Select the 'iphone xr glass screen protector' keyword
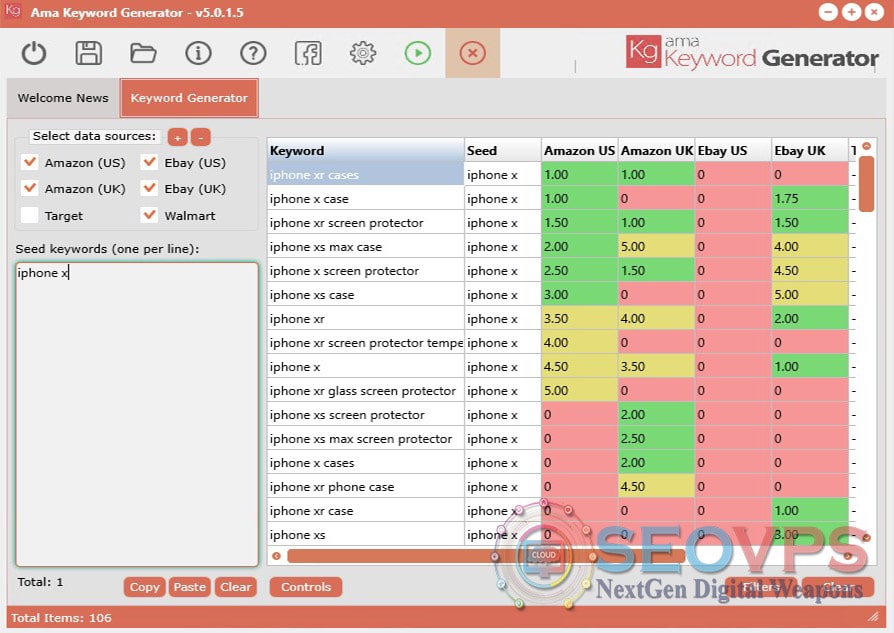This screenshot has height=633, width=894. pyautogui.click(x=365, y=391)
